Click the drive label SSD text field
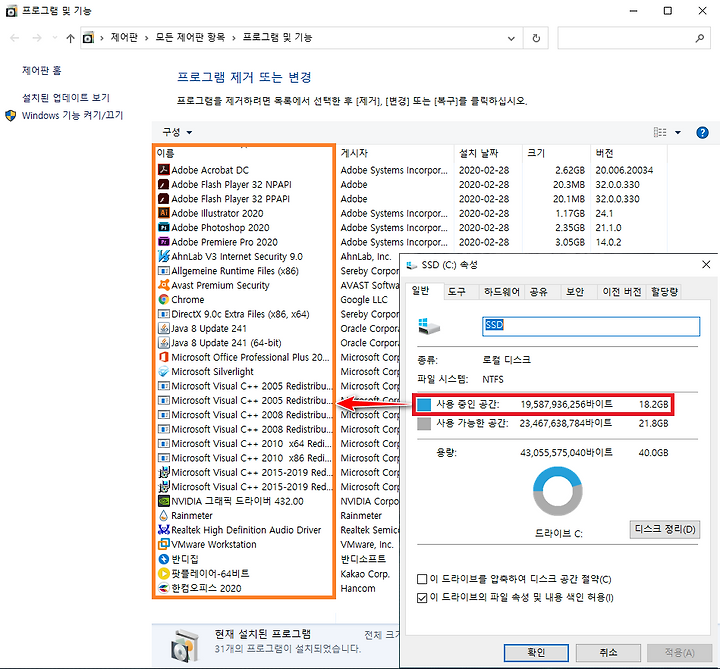The width and height of the screenshot is (720, 669). click(591, 326)
